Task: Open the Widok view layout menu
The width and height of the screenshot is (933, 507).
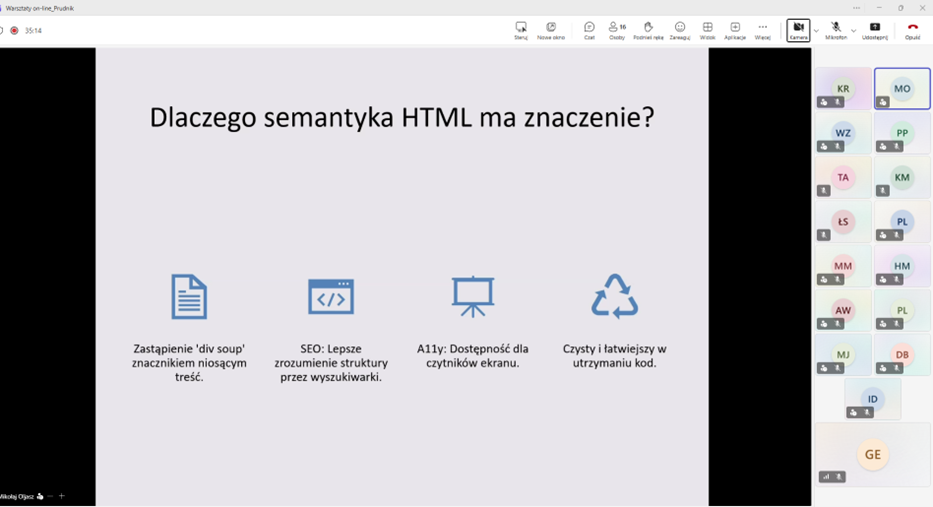Action: tap(708, 30)
